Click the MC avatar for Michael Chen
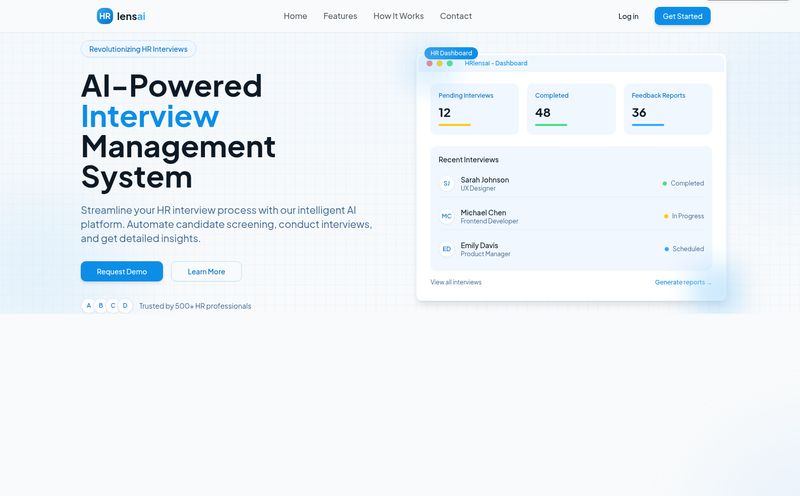 (x=446, y=216)
